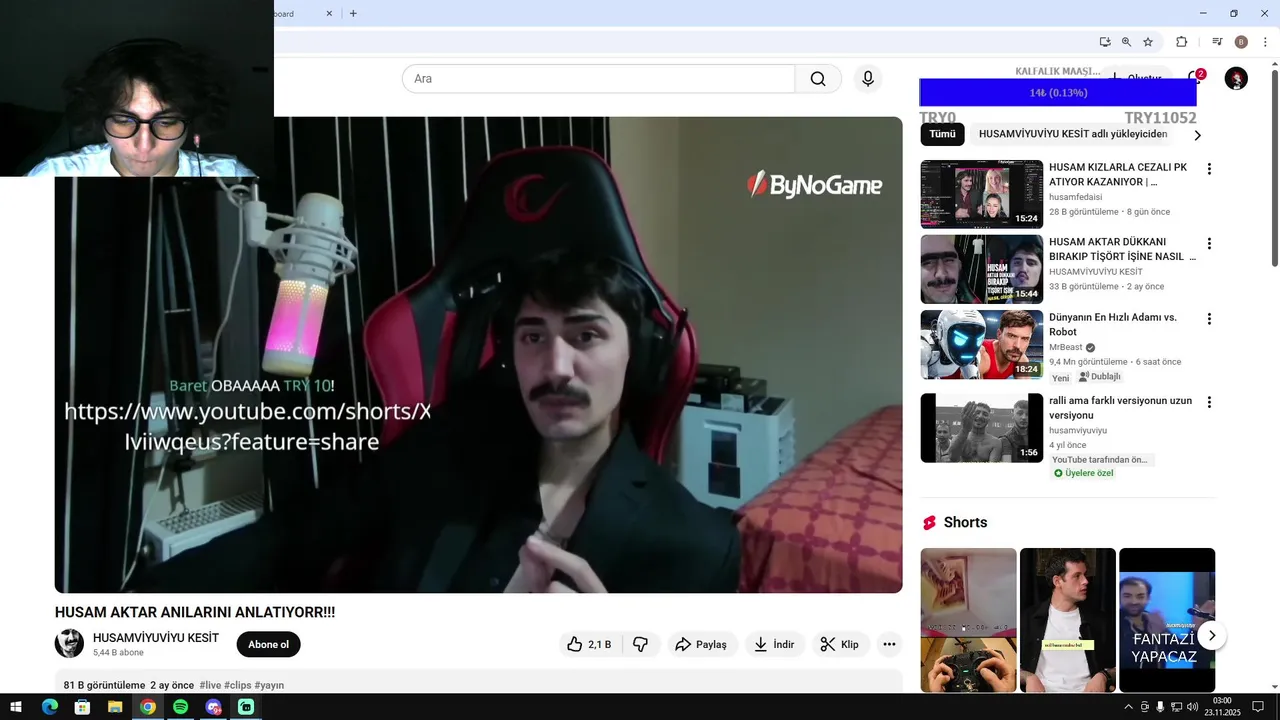Open Chrome media controls icon
1280x720 pixels.
(x=1217, y=42)
